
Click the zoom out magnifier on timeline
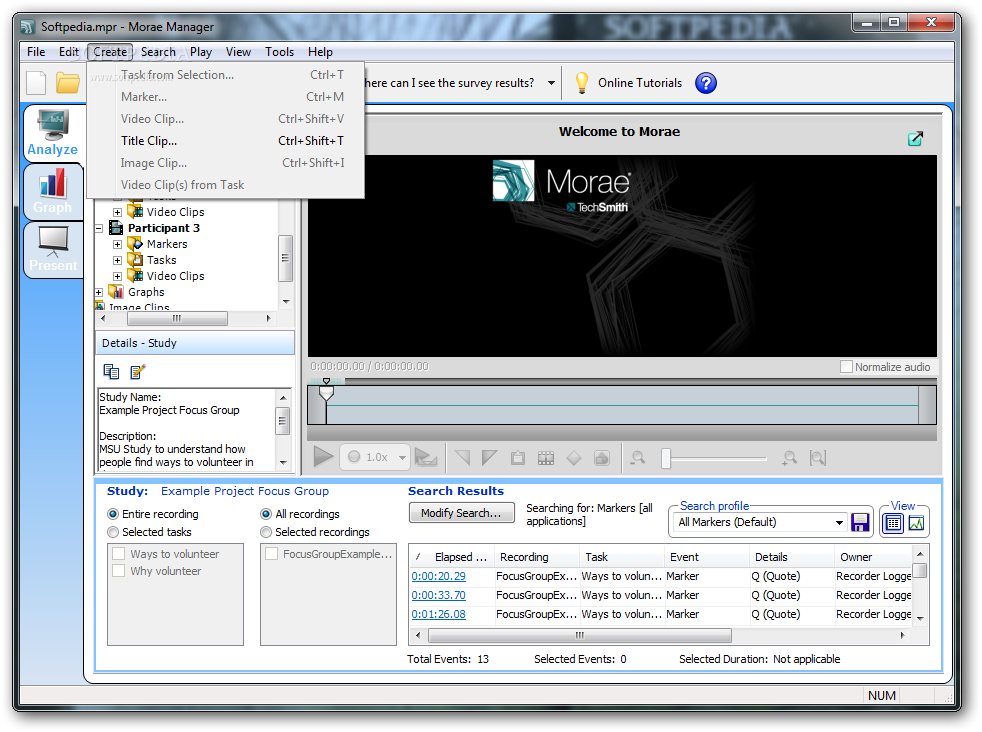pyautogui.click(x=638, y=458)
